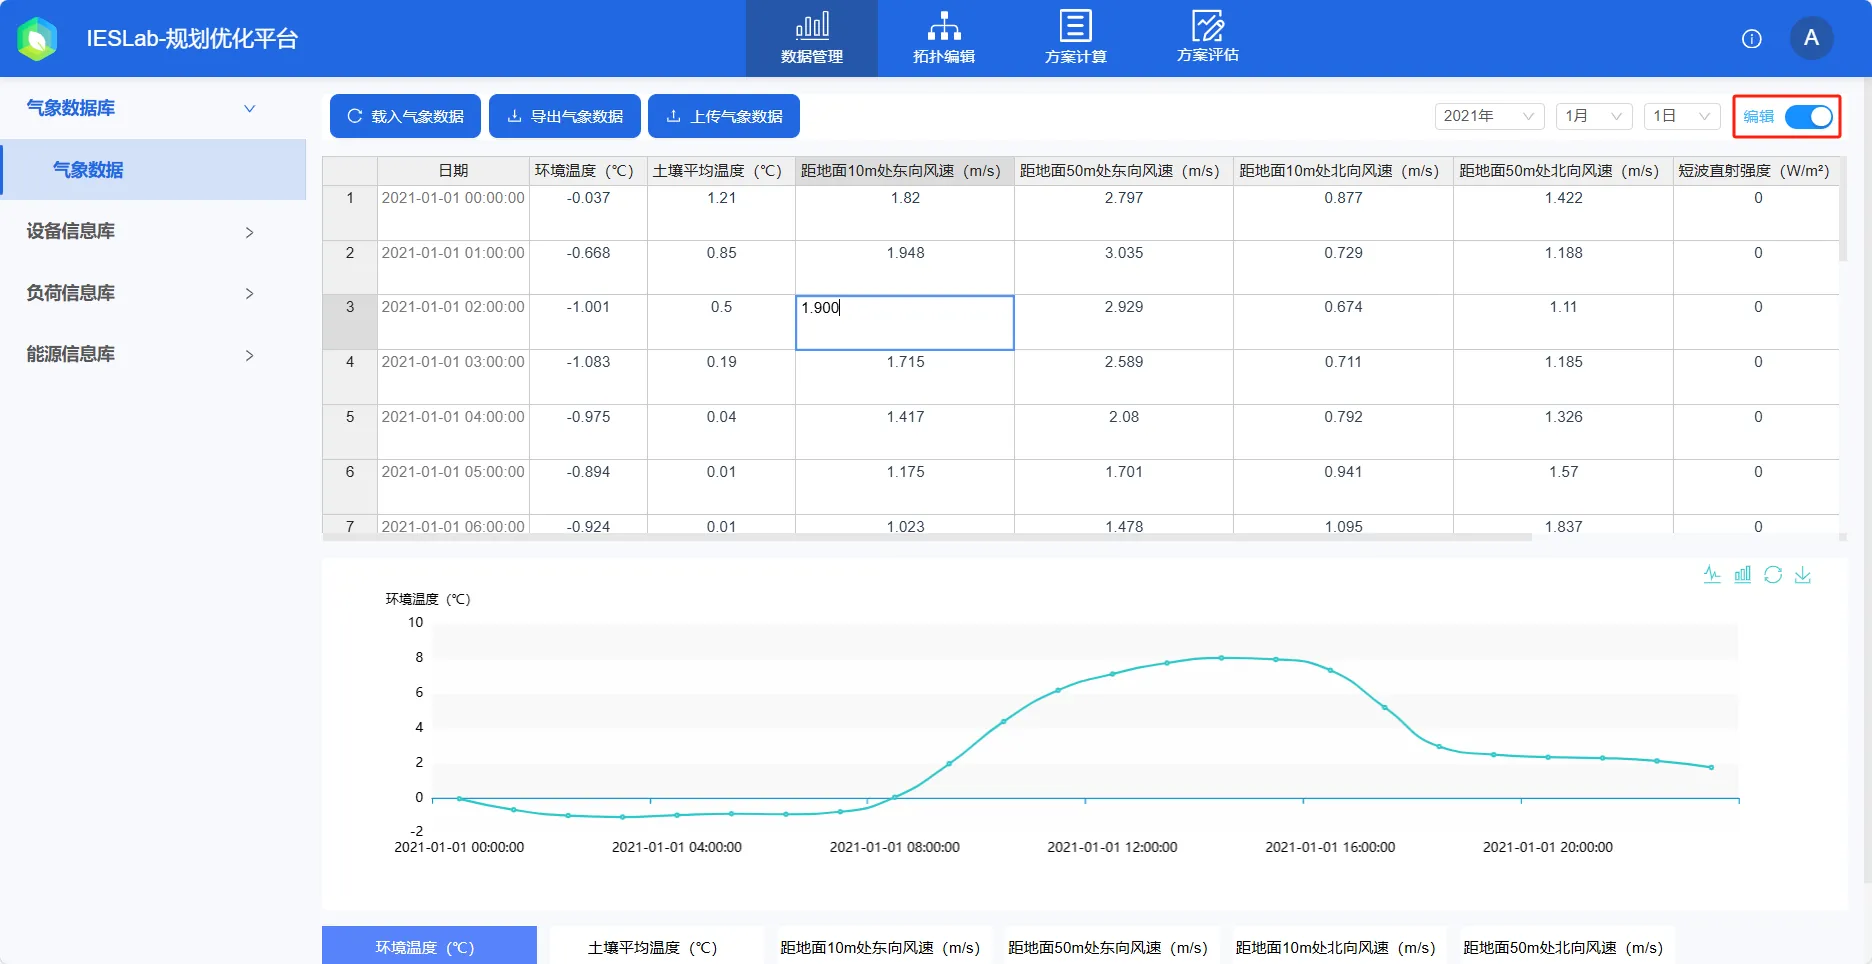
Task: Open the info circle icon in header
Action: [1751, 39]
